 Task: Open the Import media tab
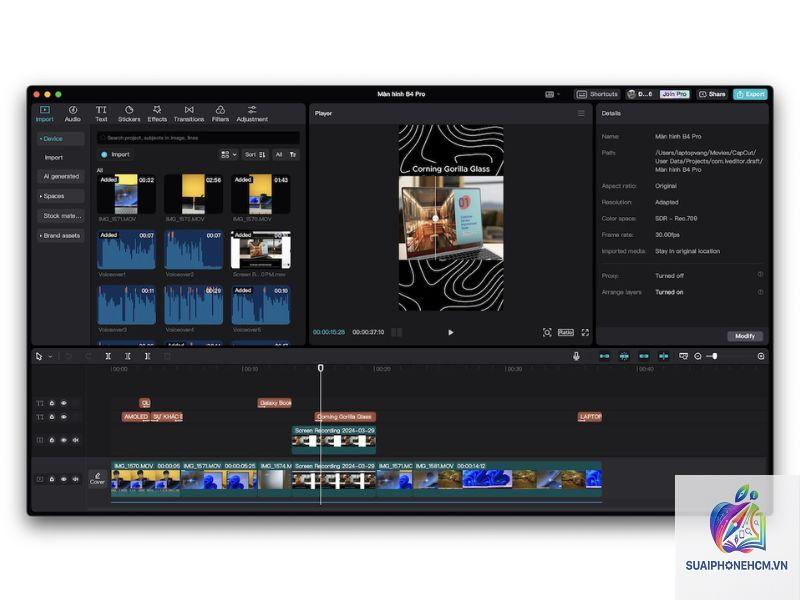pos(44,113)
